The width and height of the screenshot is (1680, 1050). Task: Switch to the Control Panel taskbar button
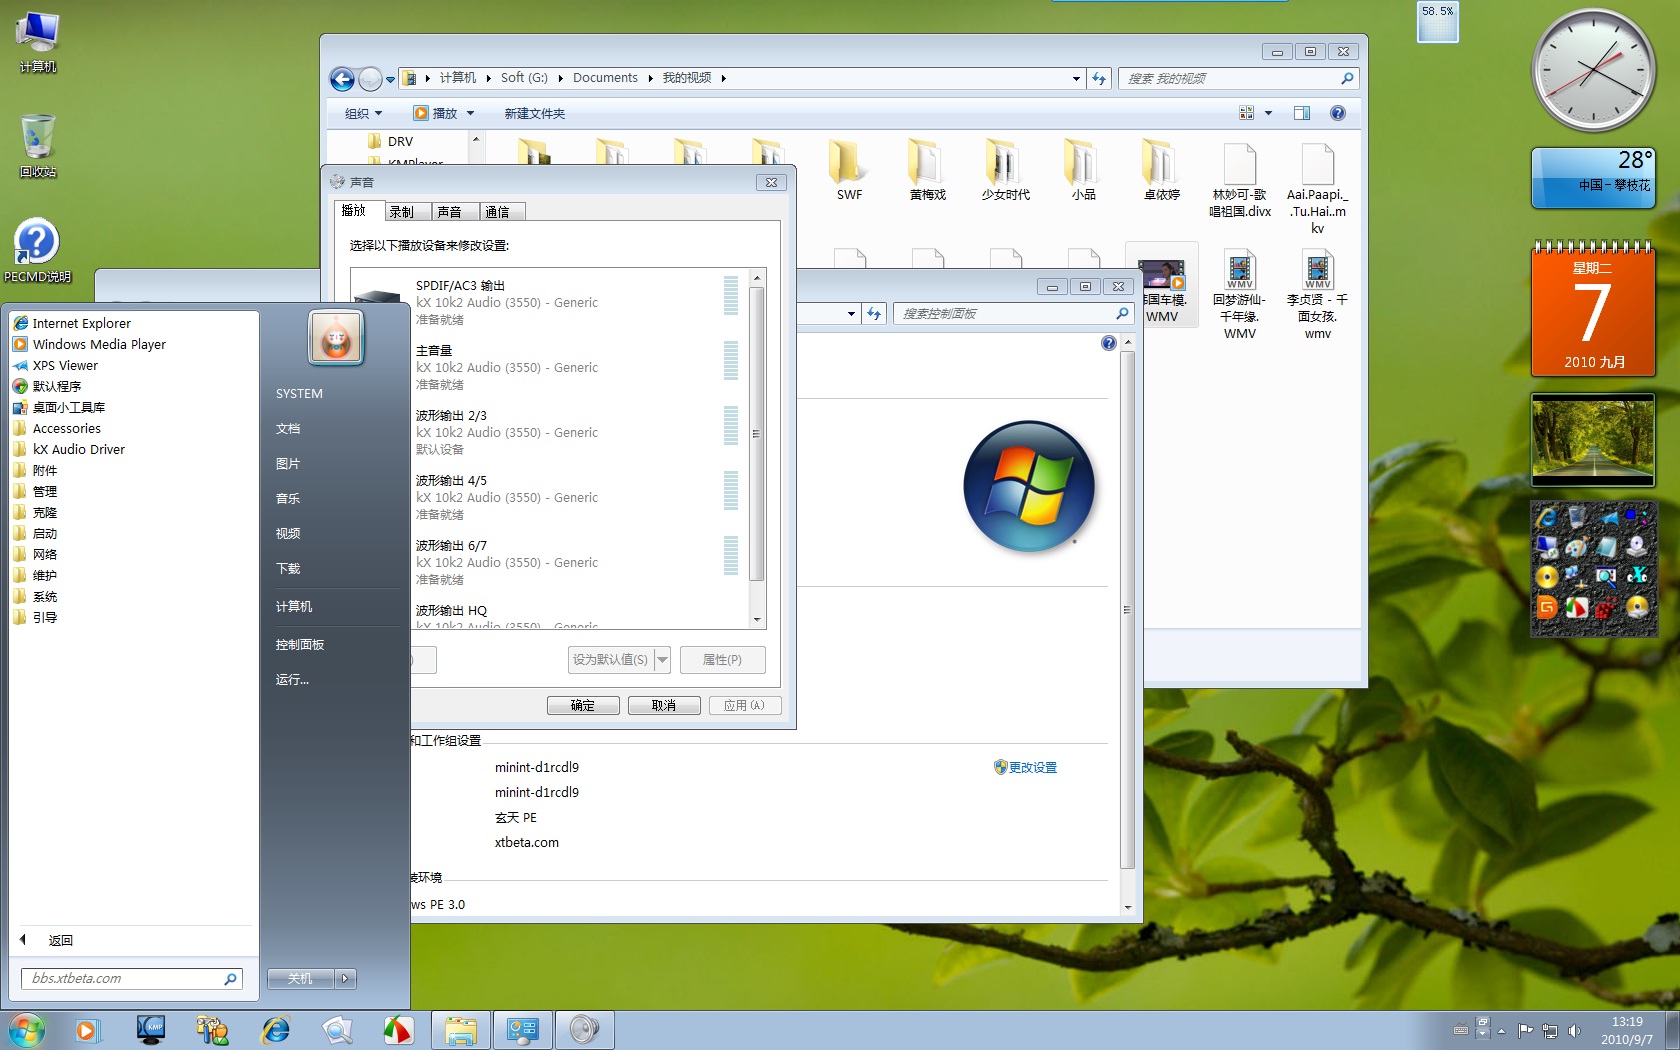point(522,1029)
